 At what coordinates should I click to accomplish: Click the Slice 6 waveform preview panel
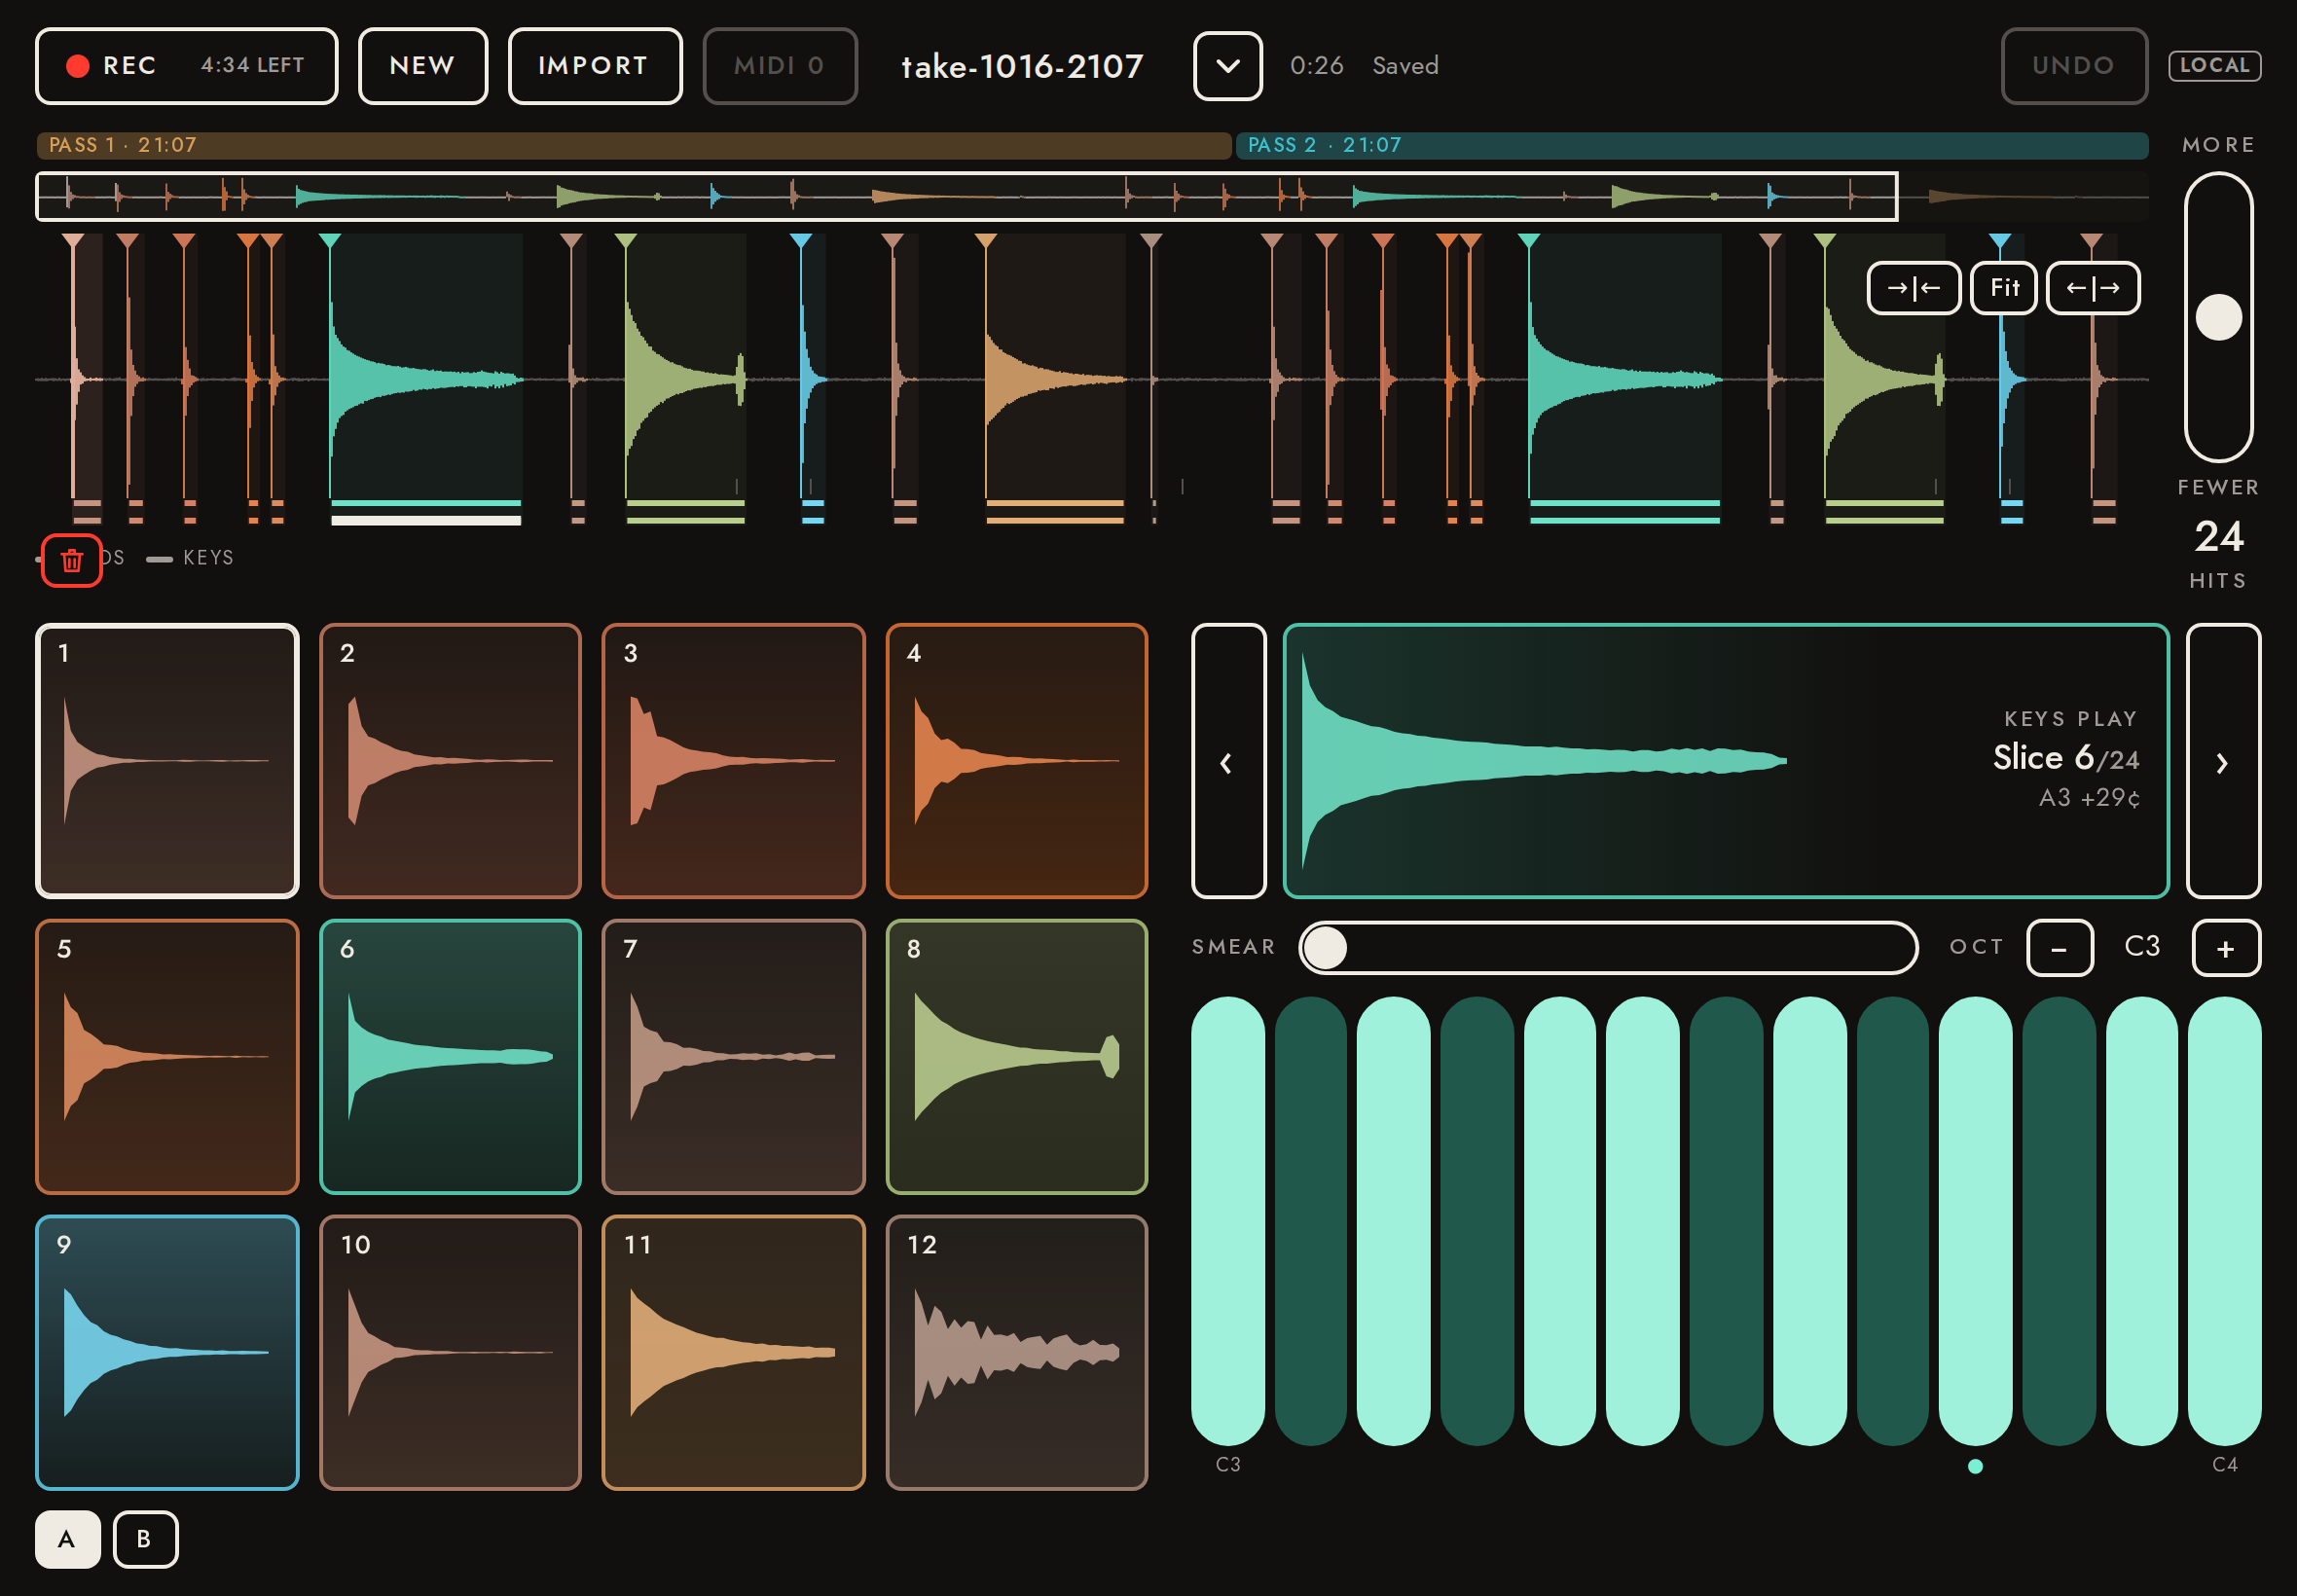pyautogui.click(x=1726, y=761)
